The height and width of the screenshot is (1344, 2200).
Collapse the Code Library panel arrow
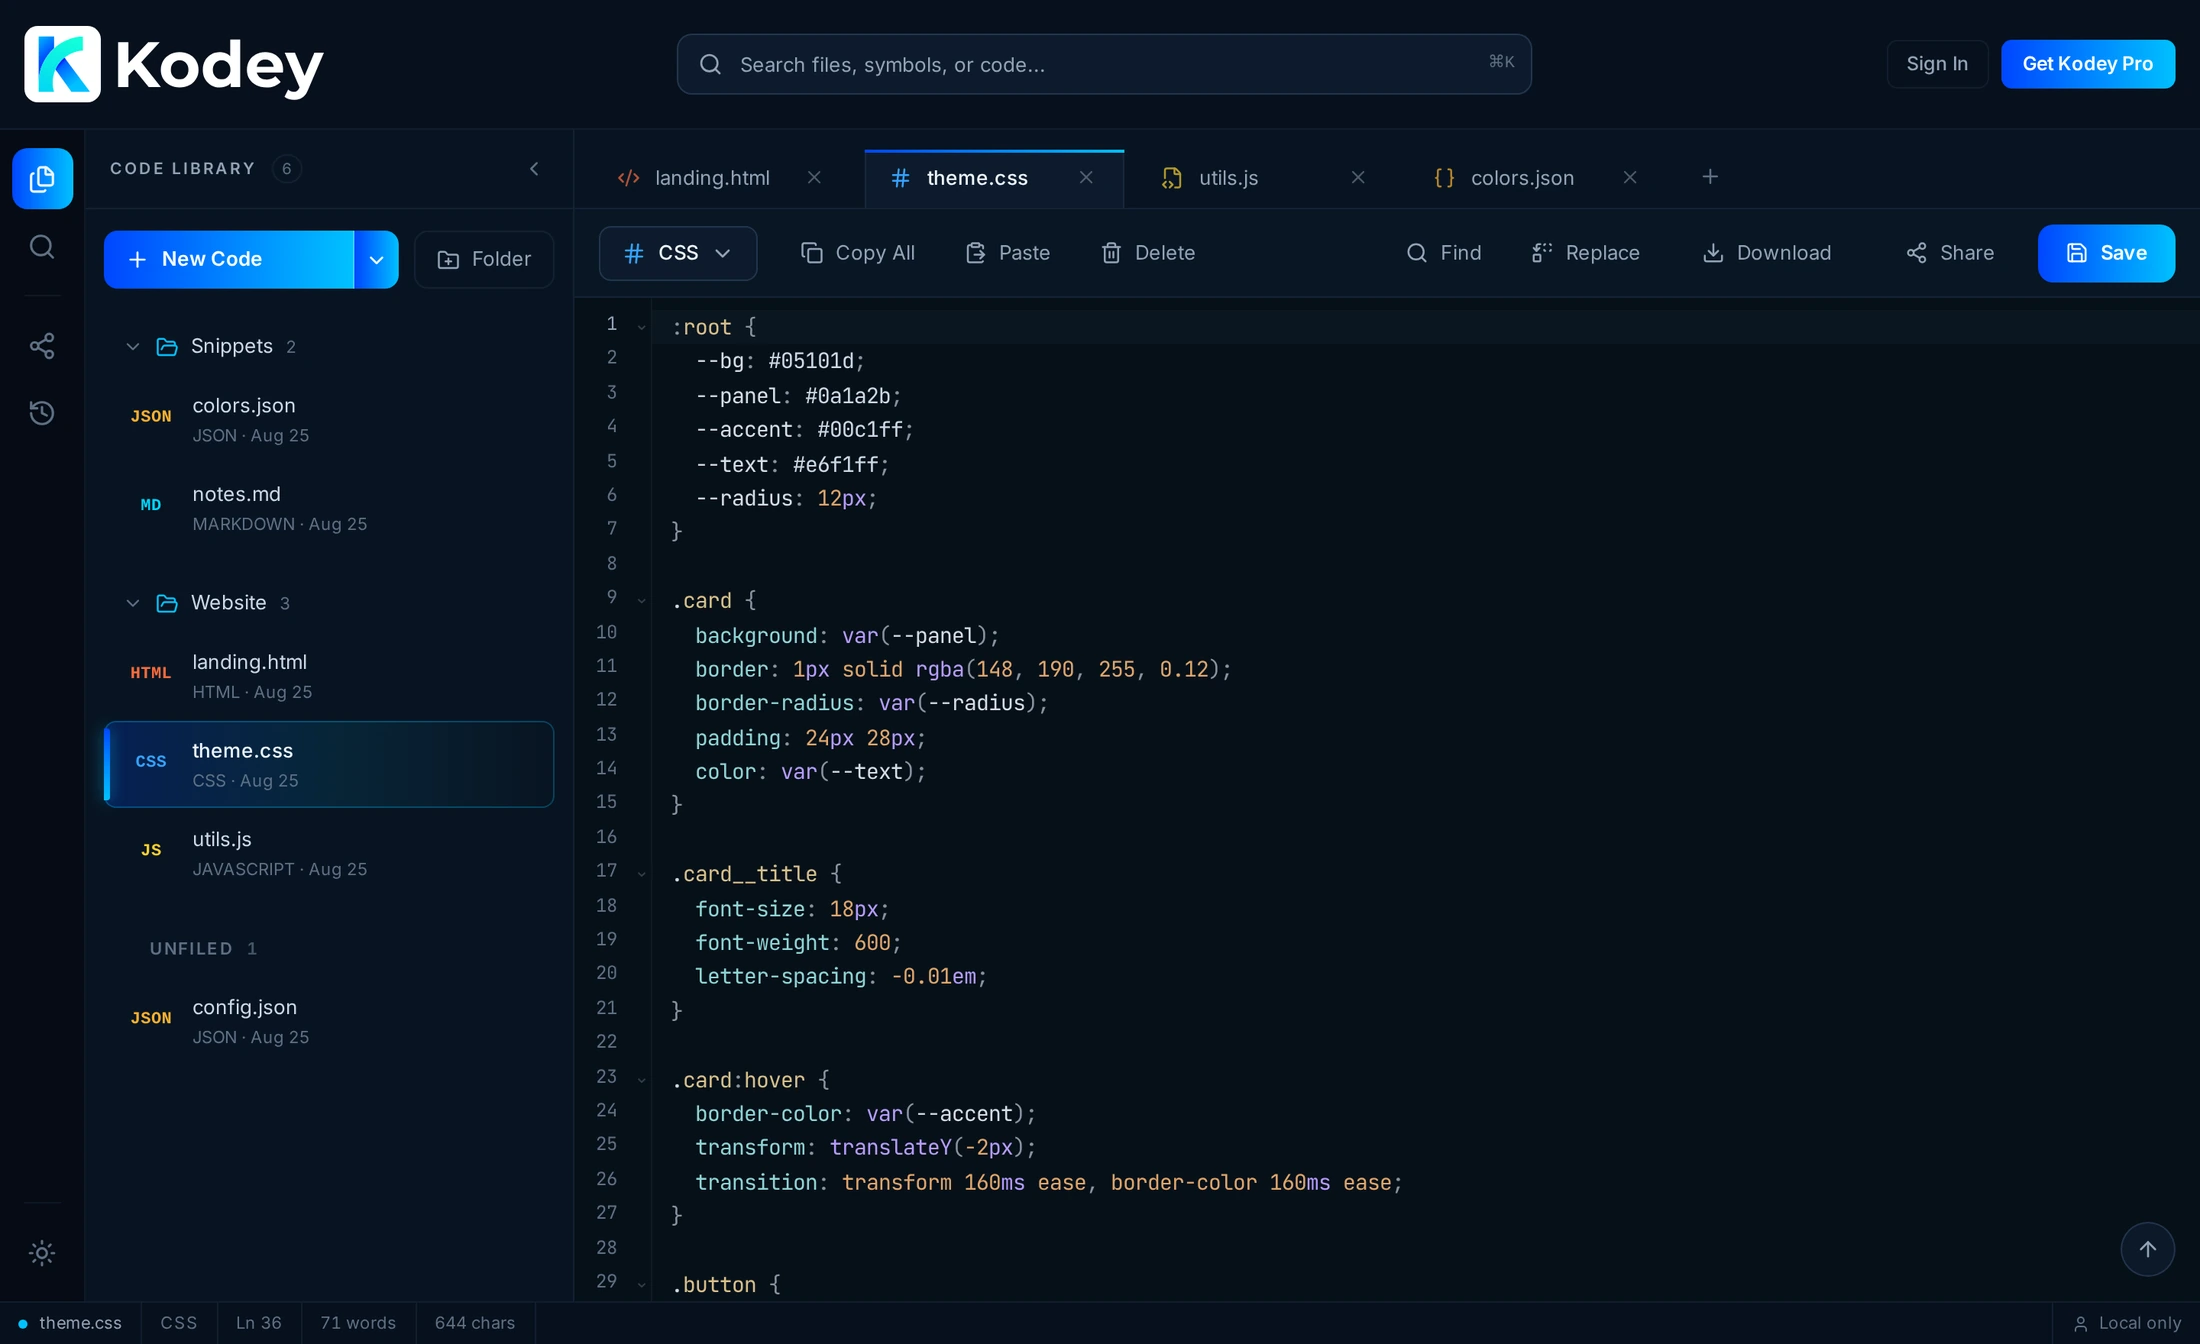click(534, 169)
